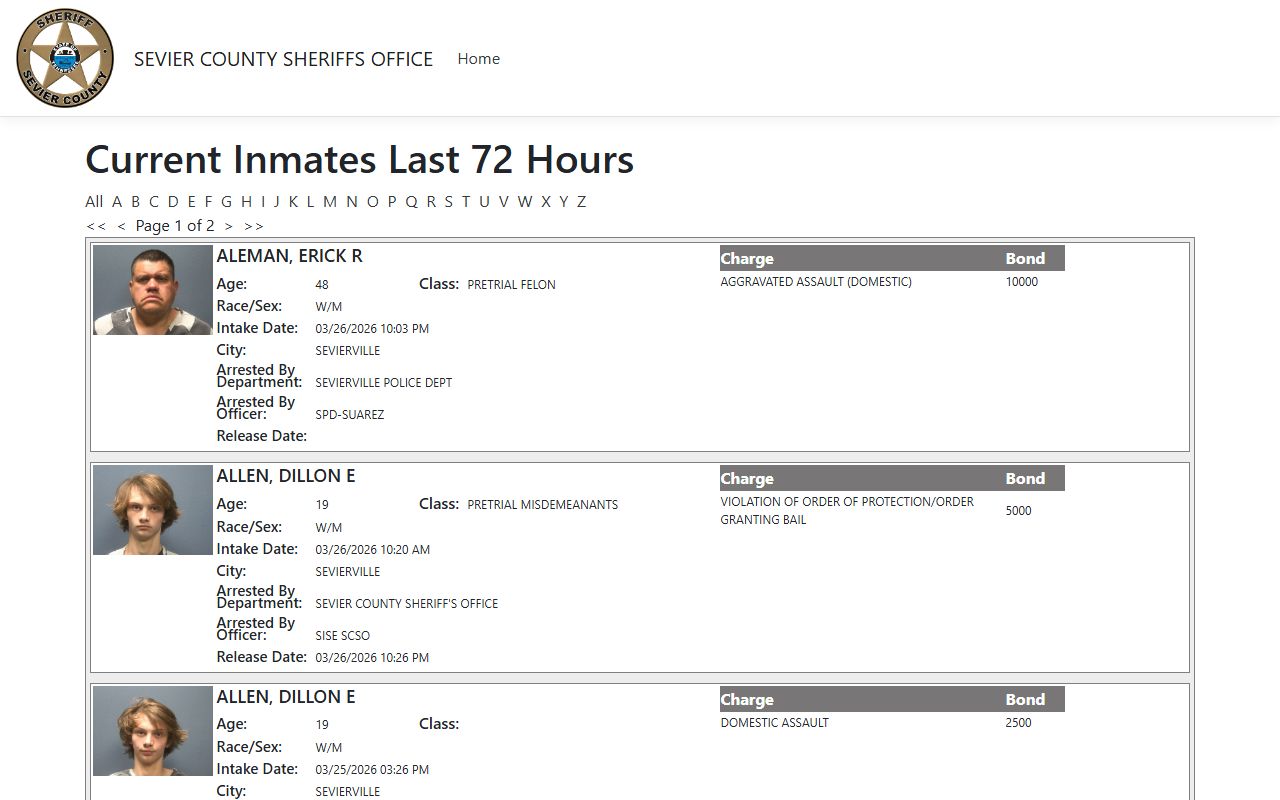Filter inmates by letter Q
This screenshot has width=1280, height=800.
pos(411,201)
